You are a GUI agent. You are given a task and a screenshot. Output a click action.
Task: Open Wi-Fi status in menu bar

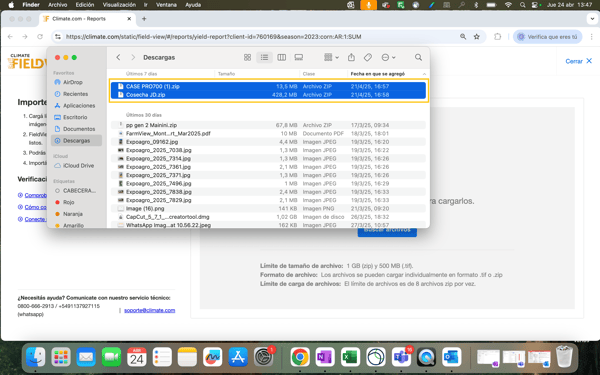pyautogui.click(x=508, y=5)
